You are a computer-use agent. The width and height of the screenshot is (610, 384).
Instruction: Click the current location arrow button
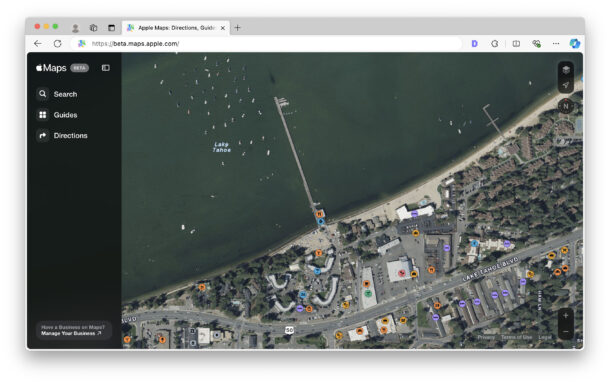coord(566,85)
